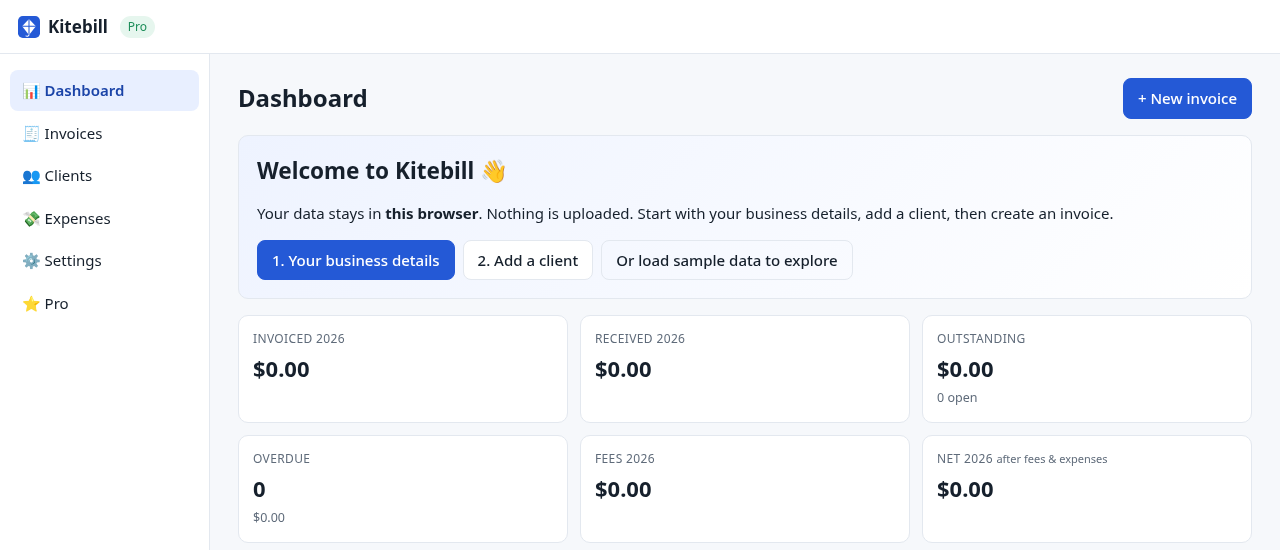The image size is (1280, 550).
Task: Click the Clients people icon
Action: 31,176
